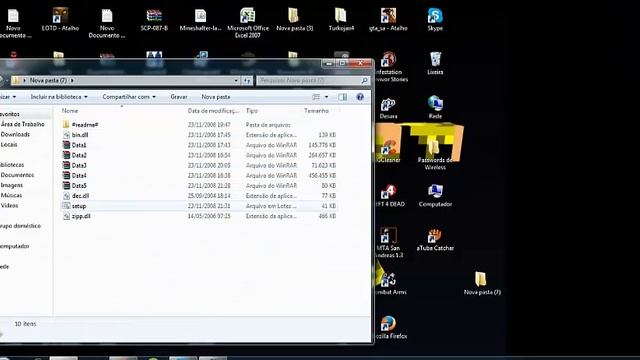Image resolution: width=640 pixels, height=360 pixels.
Task: Click the search magnifier in Explorer
Action: tap(364, 80)
